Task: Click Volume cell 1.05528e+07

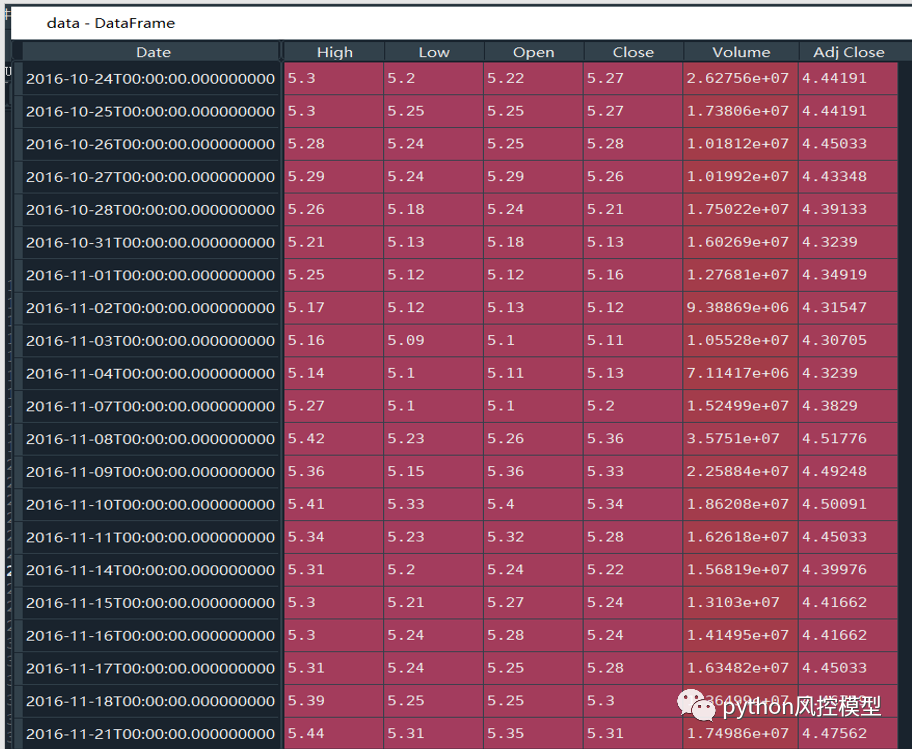Action: (740, 340)
